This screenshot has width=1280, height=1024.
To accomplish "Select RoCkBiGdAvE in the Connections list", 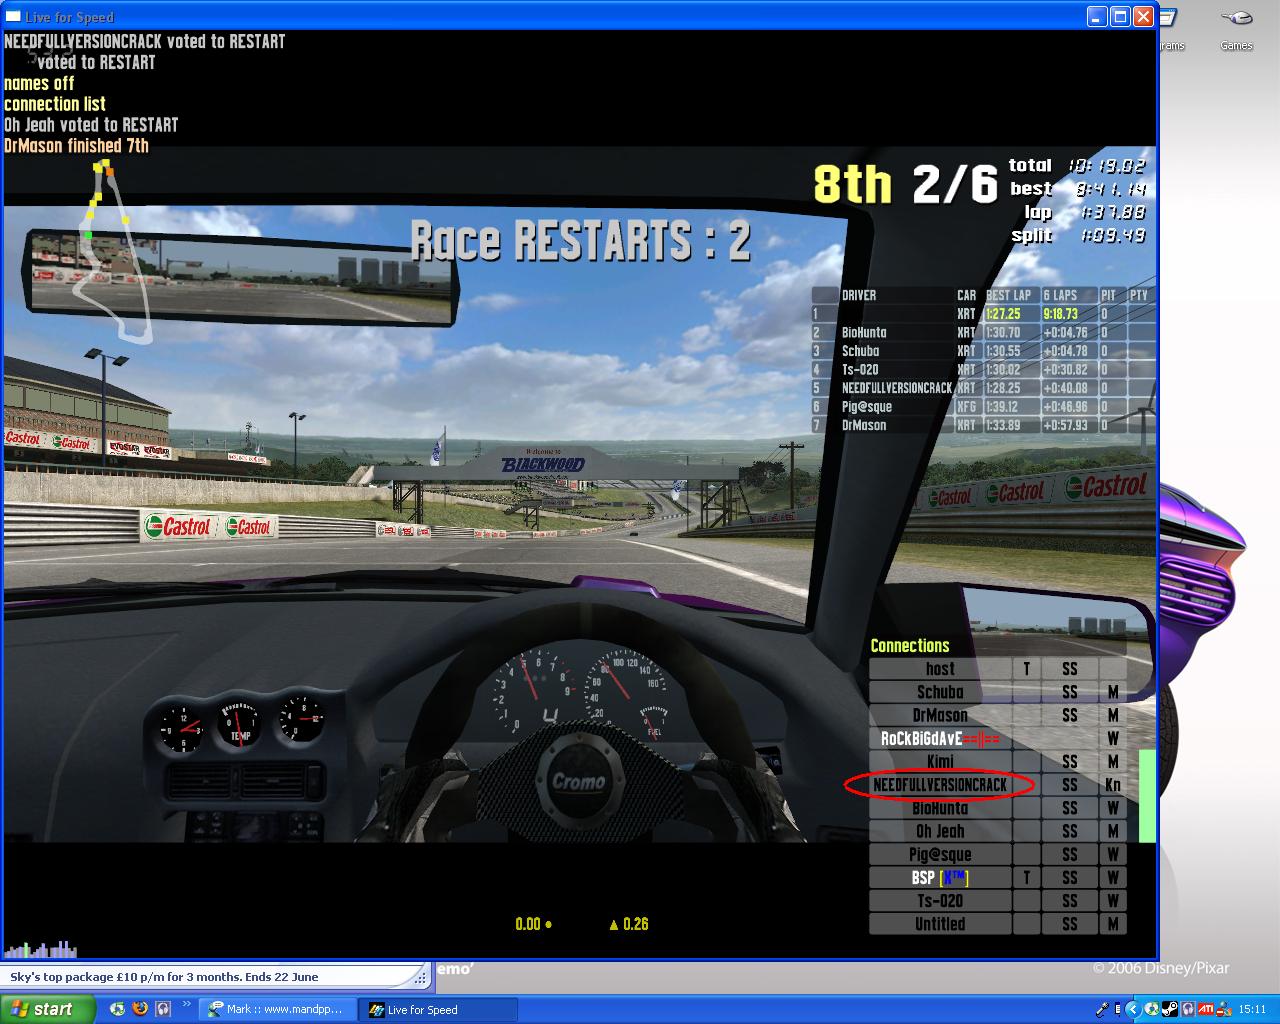I will point(940,739).
